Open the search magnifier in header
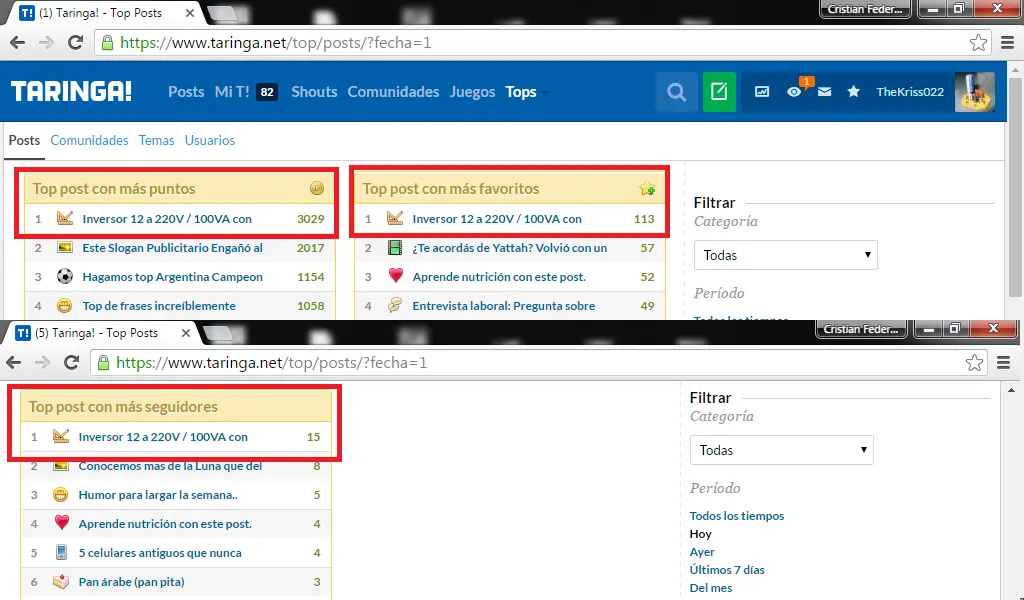 (x=677, y=92)
